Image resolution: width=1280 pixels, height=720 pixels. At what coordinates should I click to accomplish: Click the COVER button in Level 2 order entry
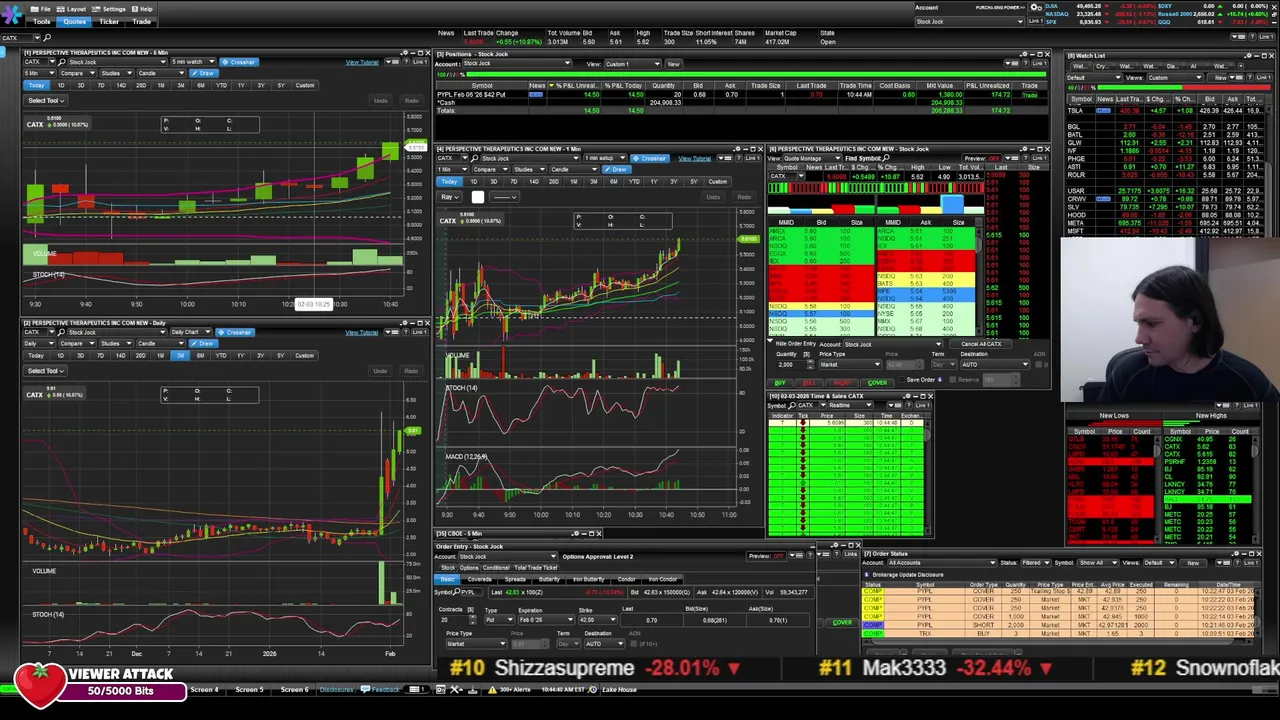click(x=877, y=383)
